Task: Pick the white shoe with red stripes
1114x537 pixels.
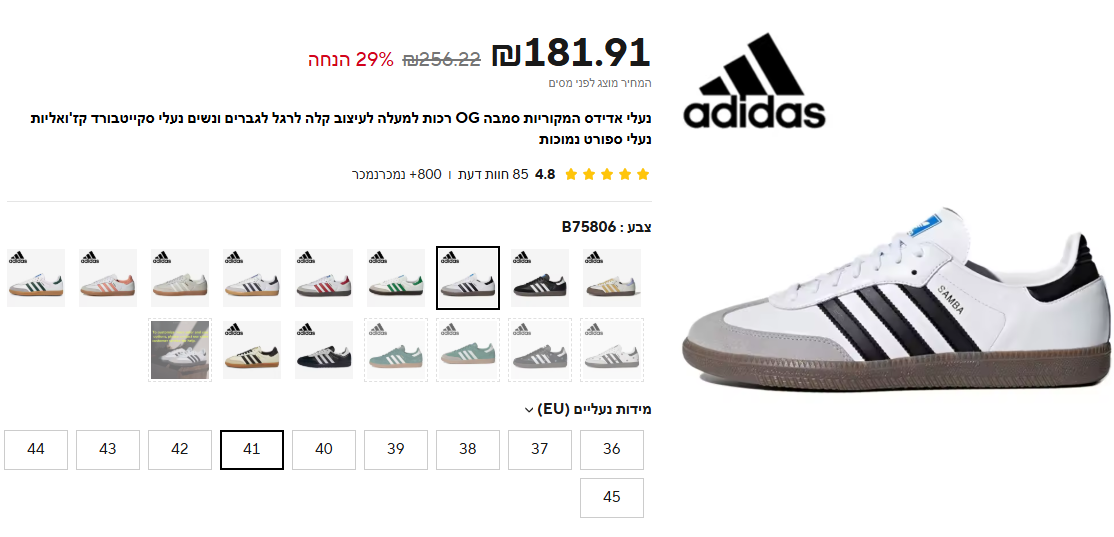Action: pyautogui.click(x=324, y=278)
